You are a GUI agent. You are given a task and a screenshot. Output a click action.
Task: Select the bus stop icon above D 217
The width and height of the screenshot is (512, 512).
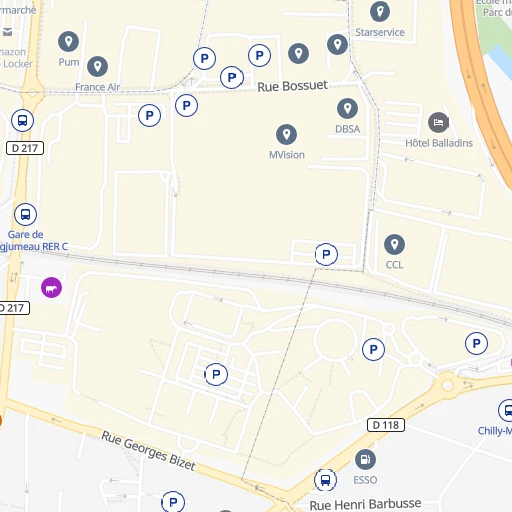(x=22, y=120)
